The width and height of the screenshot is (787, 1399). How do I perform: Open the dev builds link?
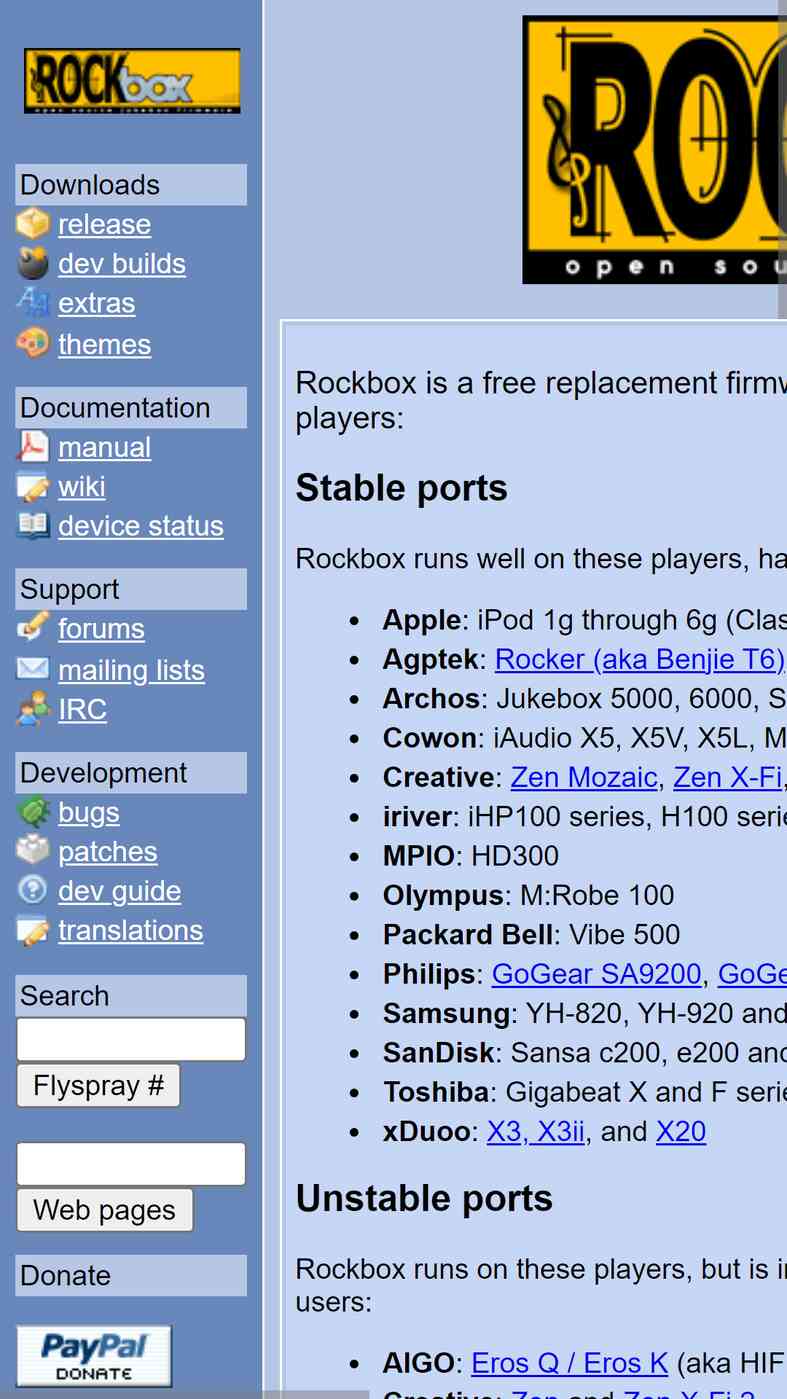point(122,263)
